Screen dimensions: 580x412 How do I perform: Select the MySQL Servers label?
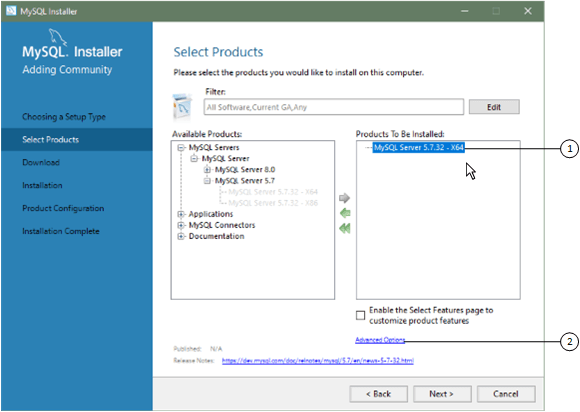(x=214, y=148)
